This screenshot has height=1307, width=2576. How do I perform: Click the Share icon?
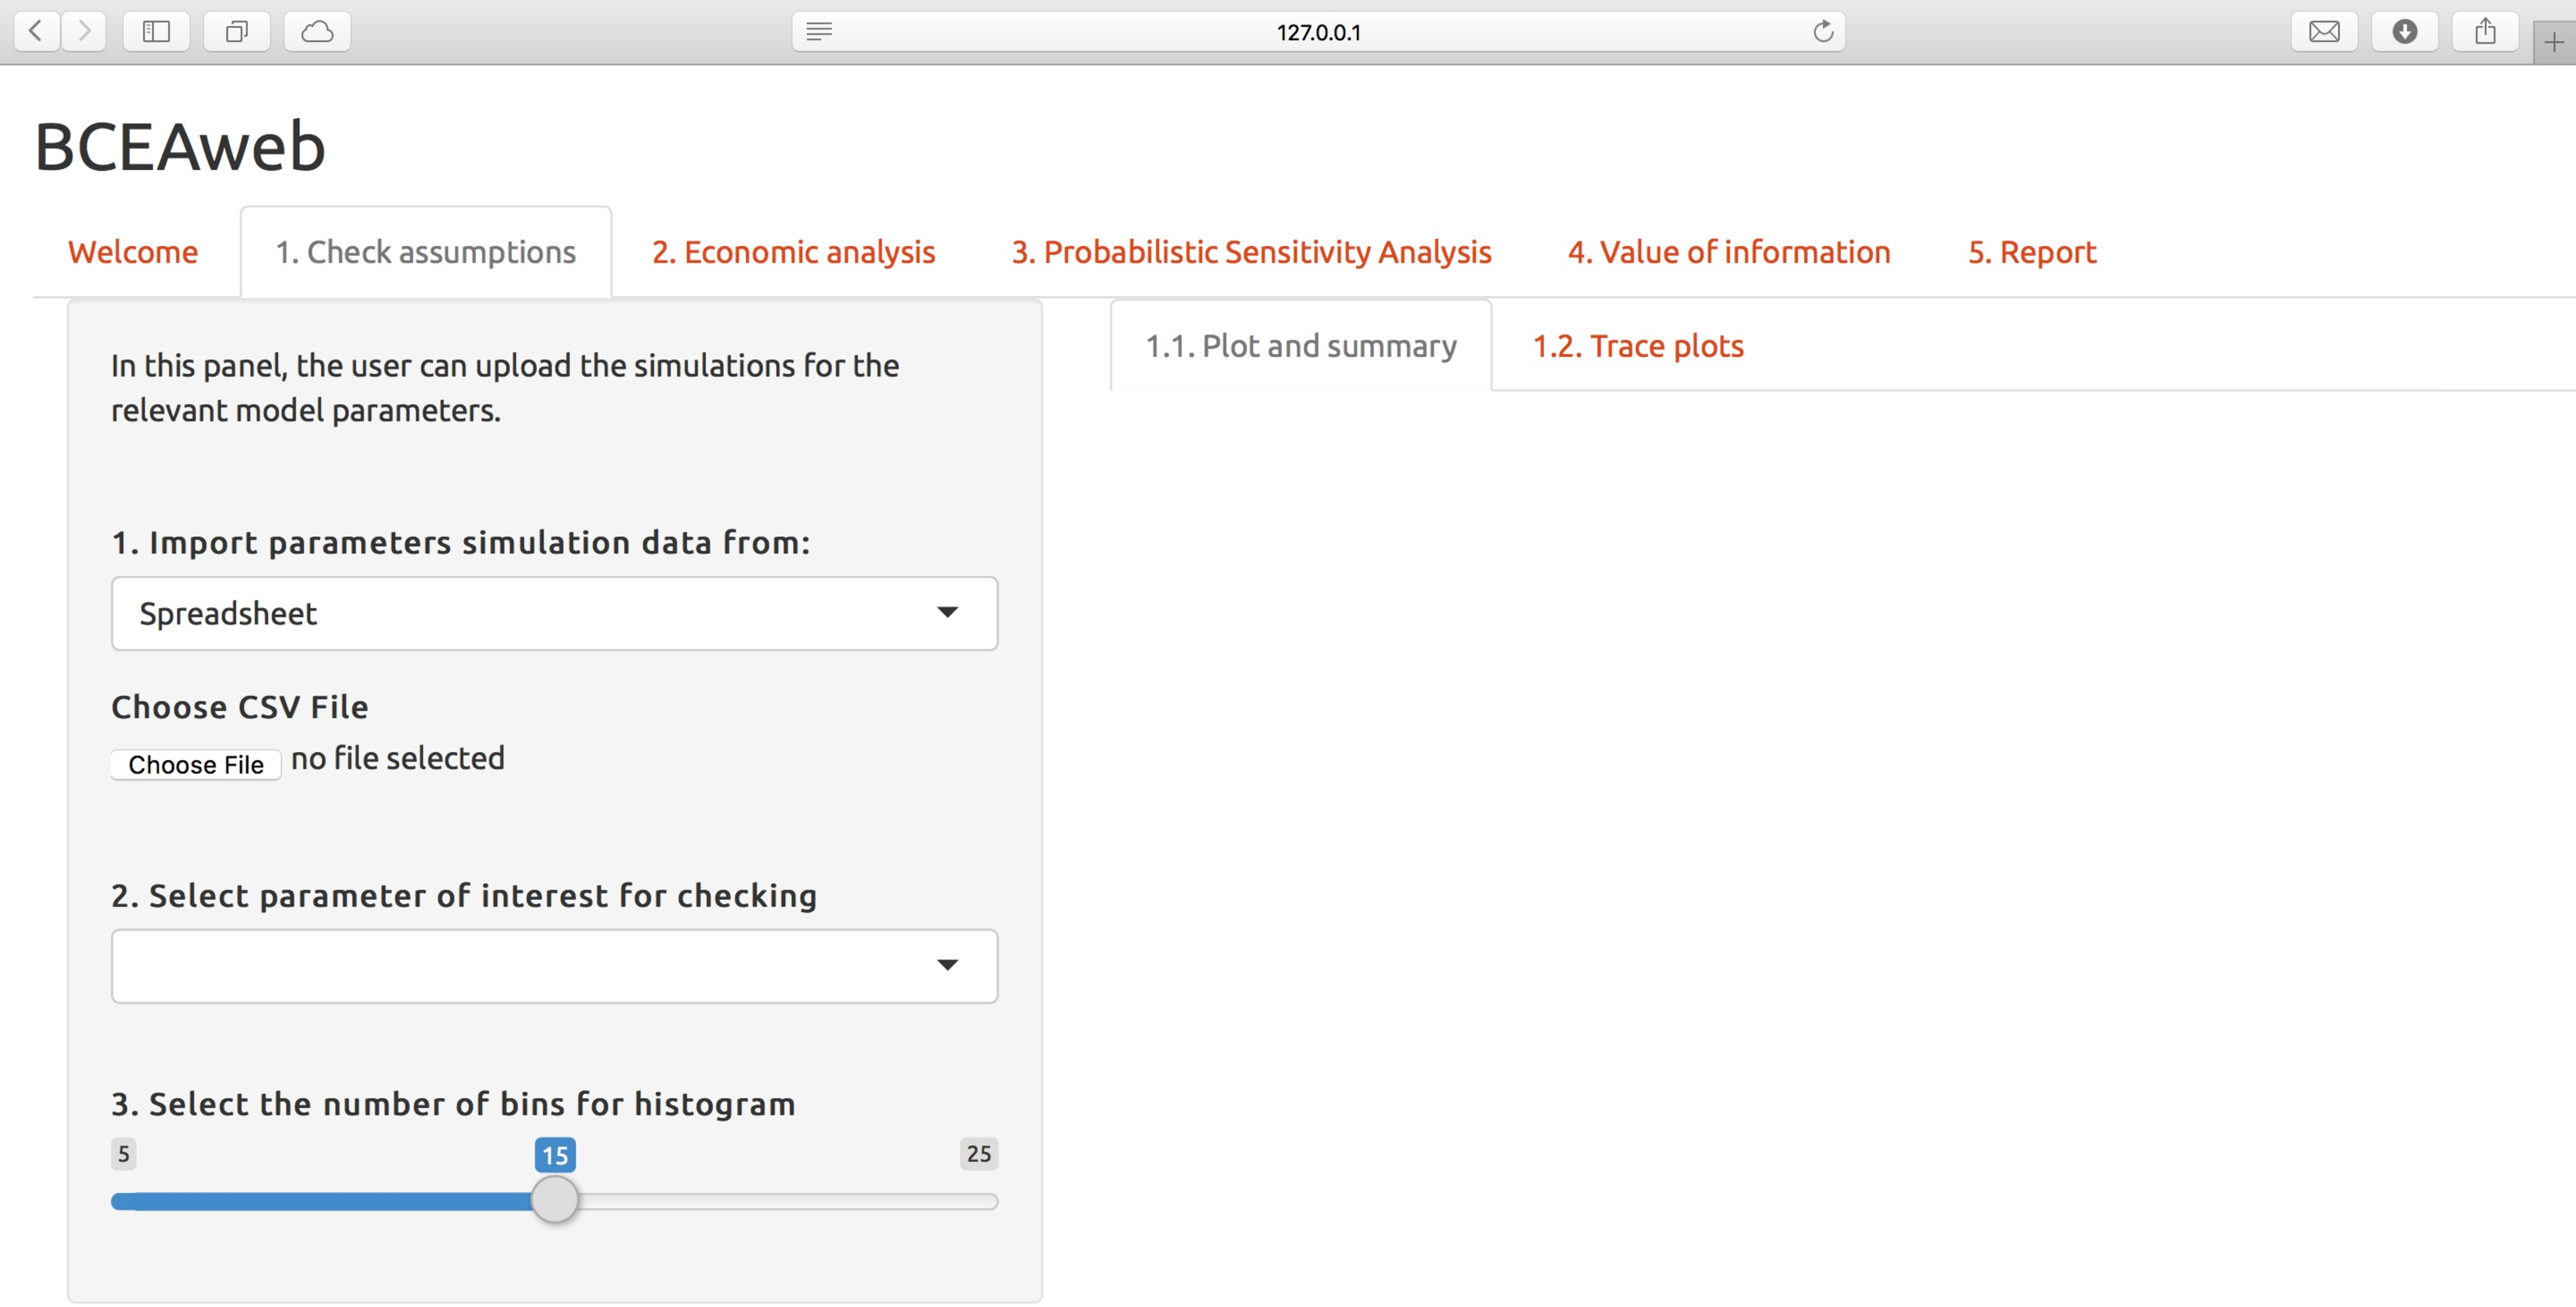pyautogui.click(x=2486, y=31)
